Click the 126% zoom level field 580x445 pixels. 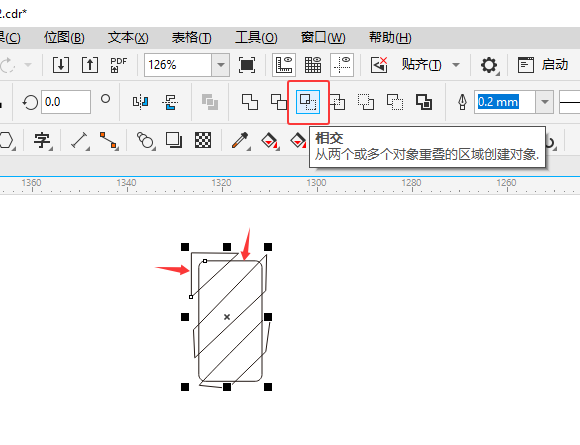[x=178, y=65]
